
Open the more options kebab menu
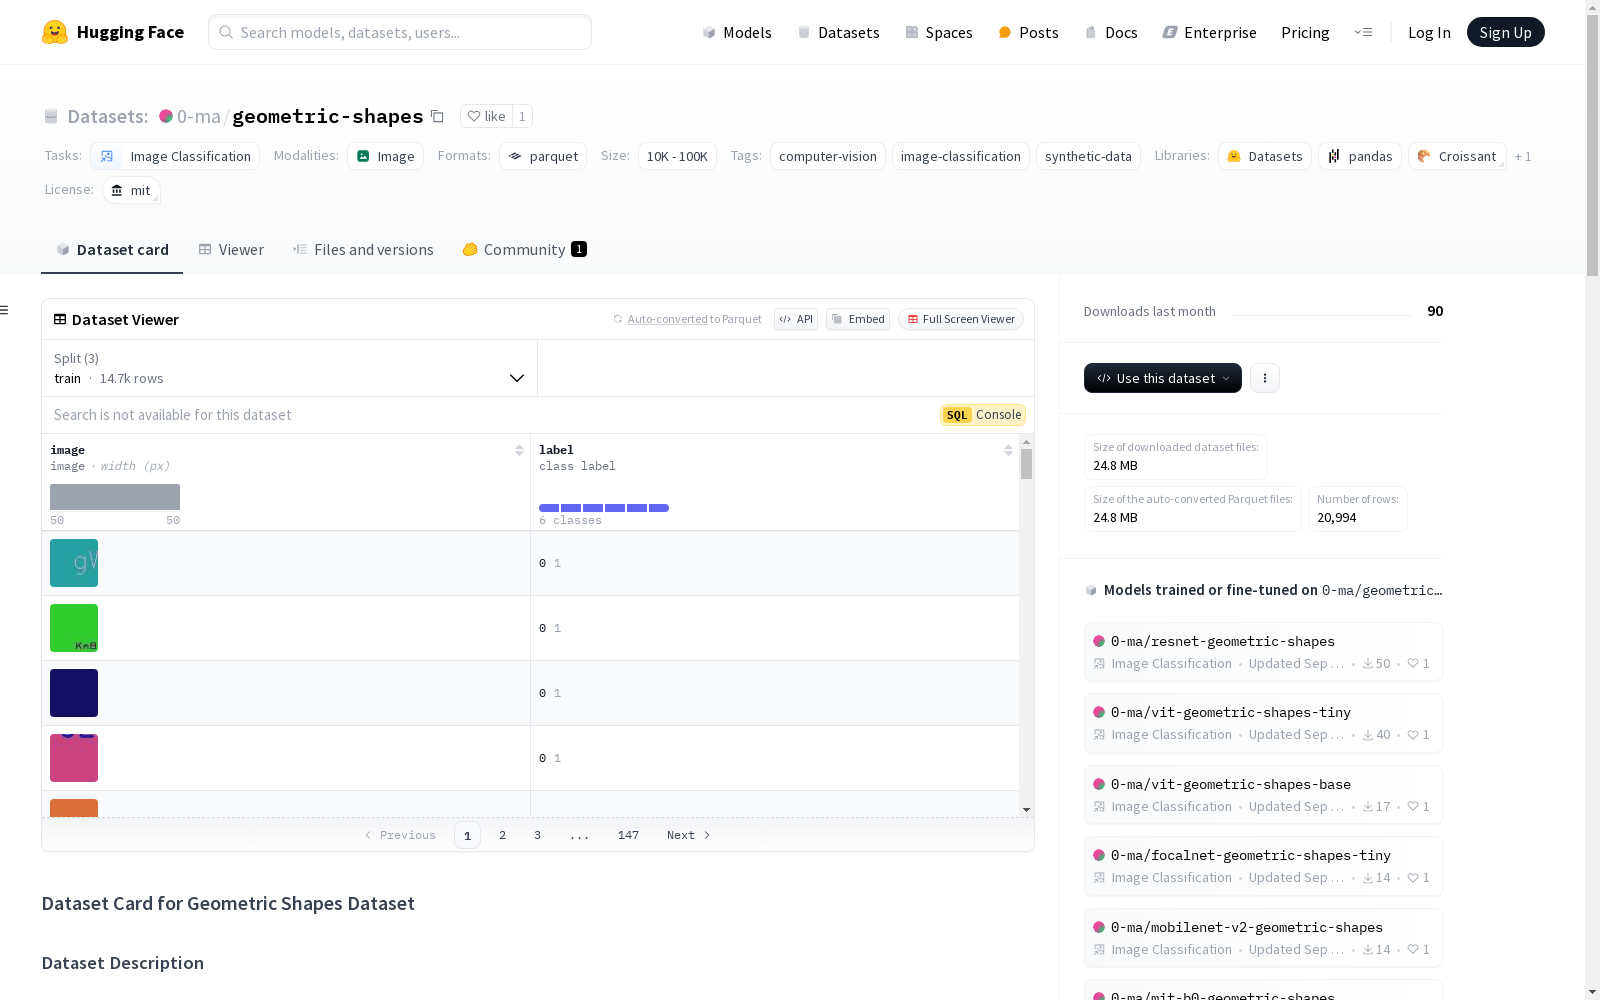[1265, 378]
